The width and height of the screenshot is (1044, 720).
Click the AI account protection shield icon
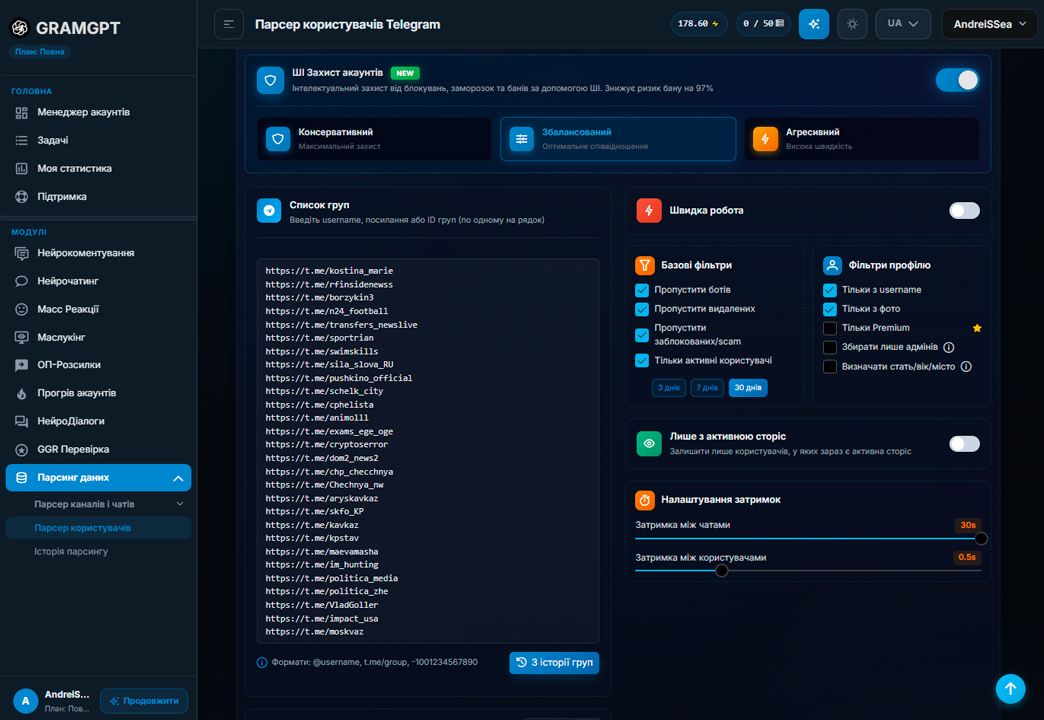tap(270, 81)
